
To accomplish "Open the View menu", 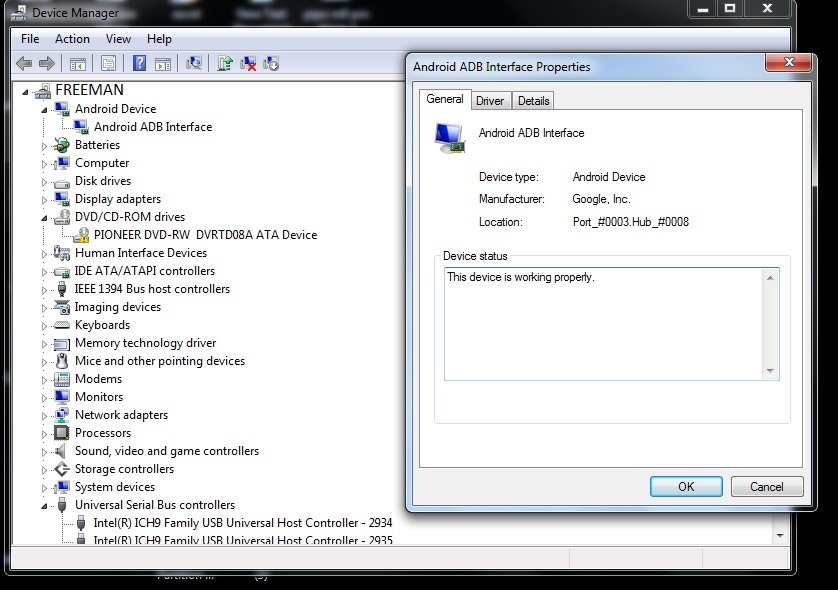I will [118, 39].
